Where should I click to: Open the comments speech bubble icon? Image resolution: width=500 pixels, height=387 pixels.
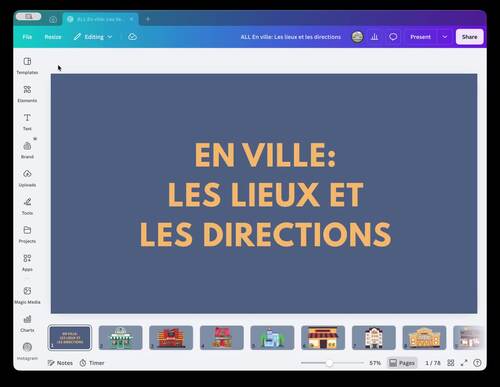click(x=393, y=37)
